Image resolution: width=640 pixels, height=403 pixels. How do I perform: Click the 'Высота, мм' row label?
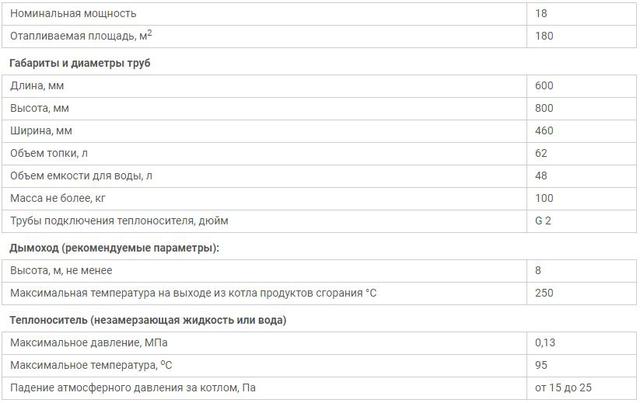(40, 108)
